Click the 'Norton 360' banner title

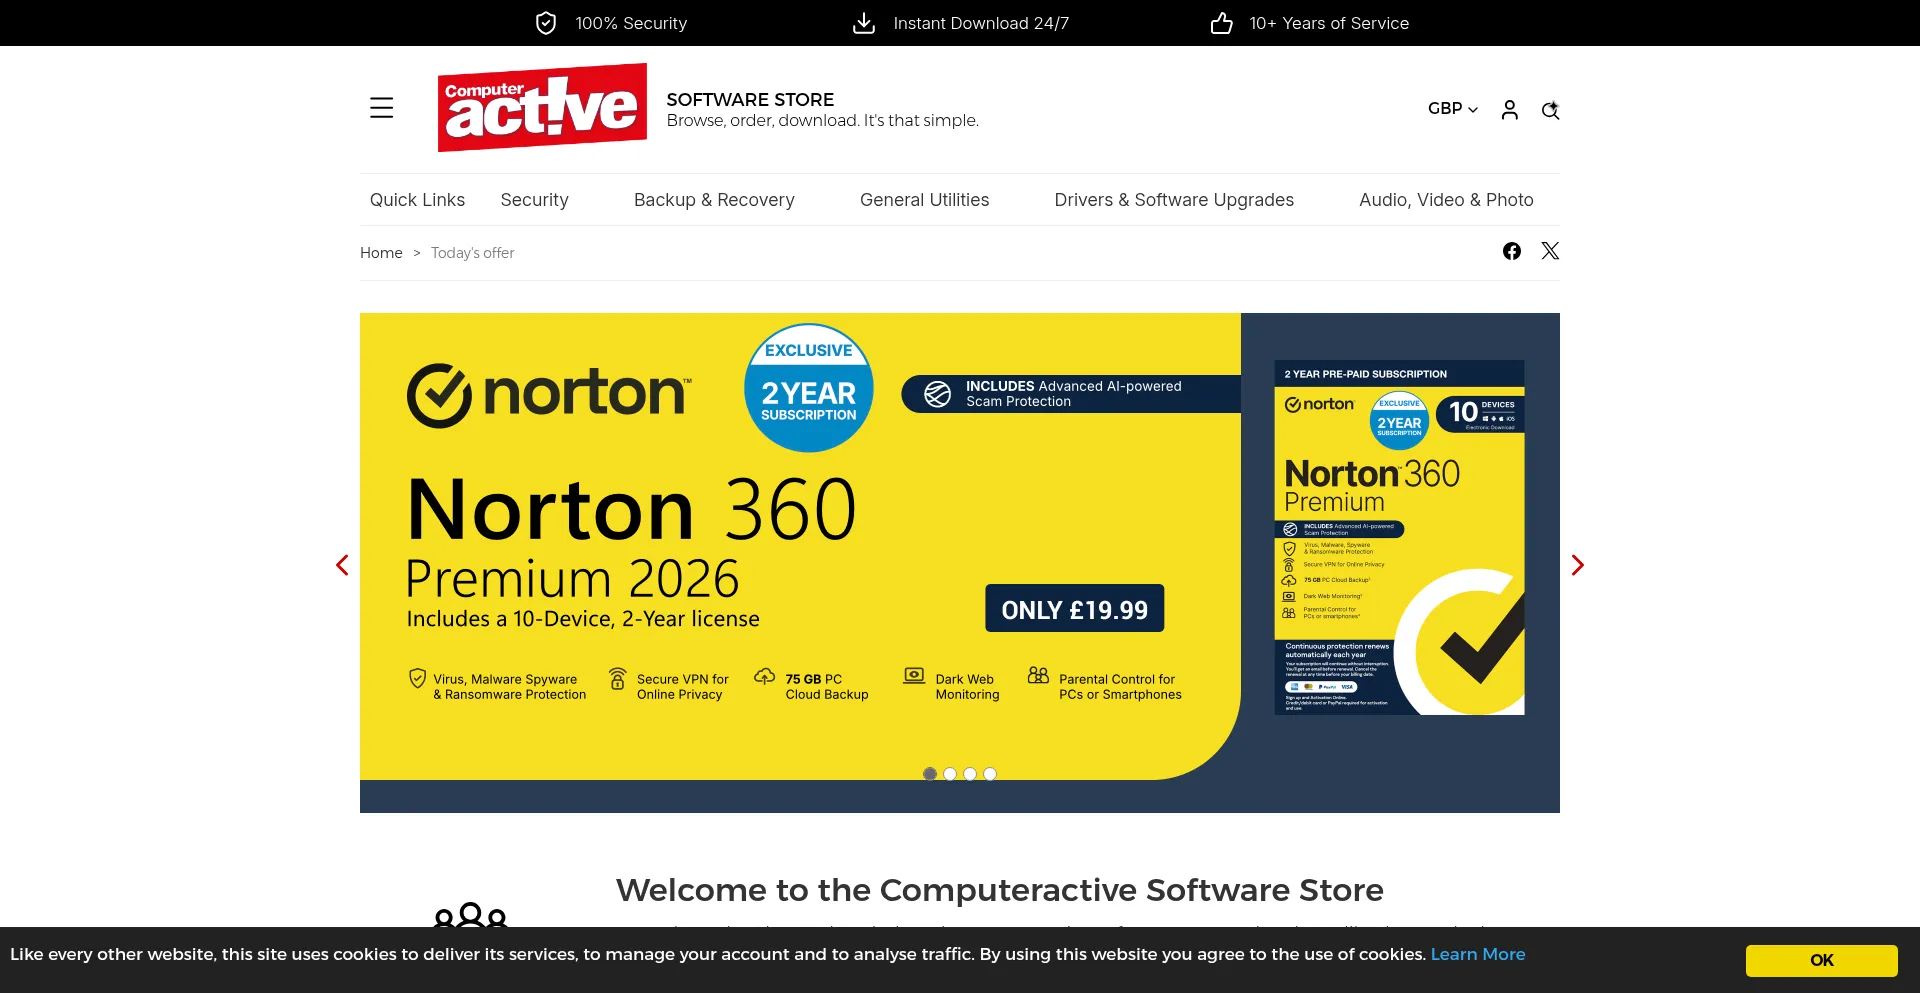(x=632, y=509)
